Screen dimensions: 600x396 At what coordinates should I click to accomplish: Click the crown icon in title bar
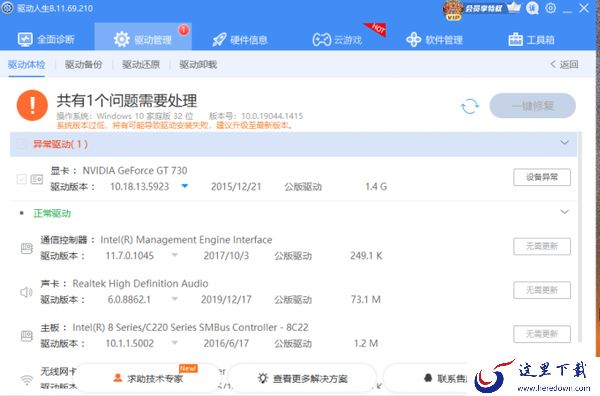(514, 7)
